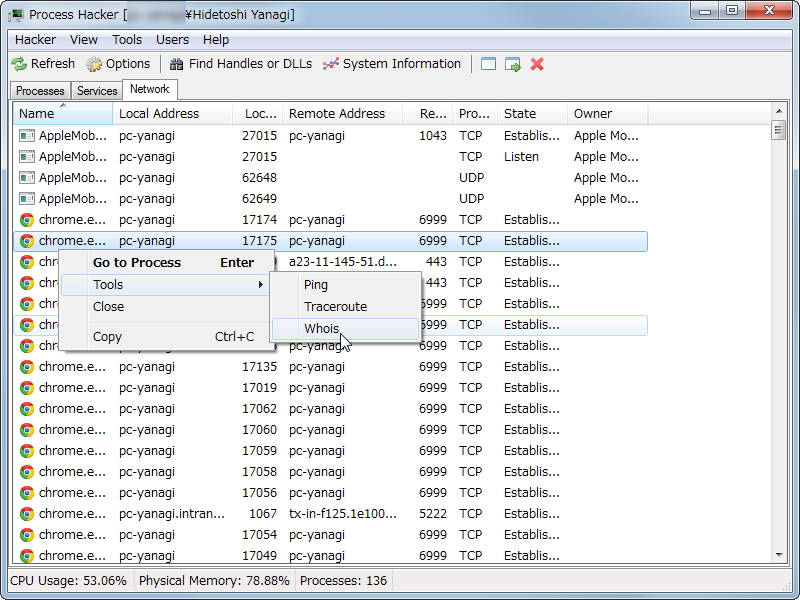This screenshot has height=600, width=800.
Task: Click Chrome icon in port 17019 row
Action: (x=27, y=388)
